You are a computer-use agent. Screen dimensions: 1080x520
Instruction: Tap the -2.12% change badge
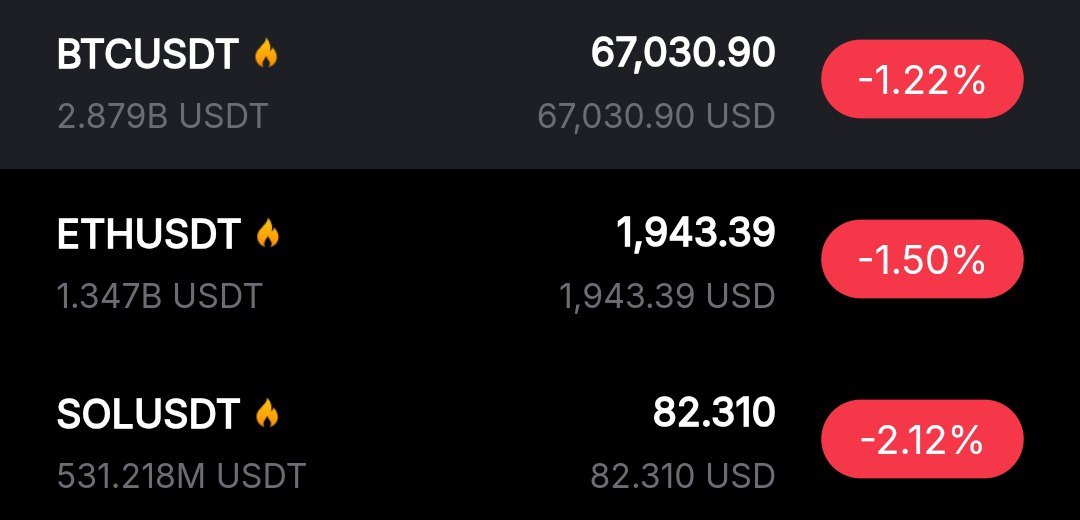(921, 440)
